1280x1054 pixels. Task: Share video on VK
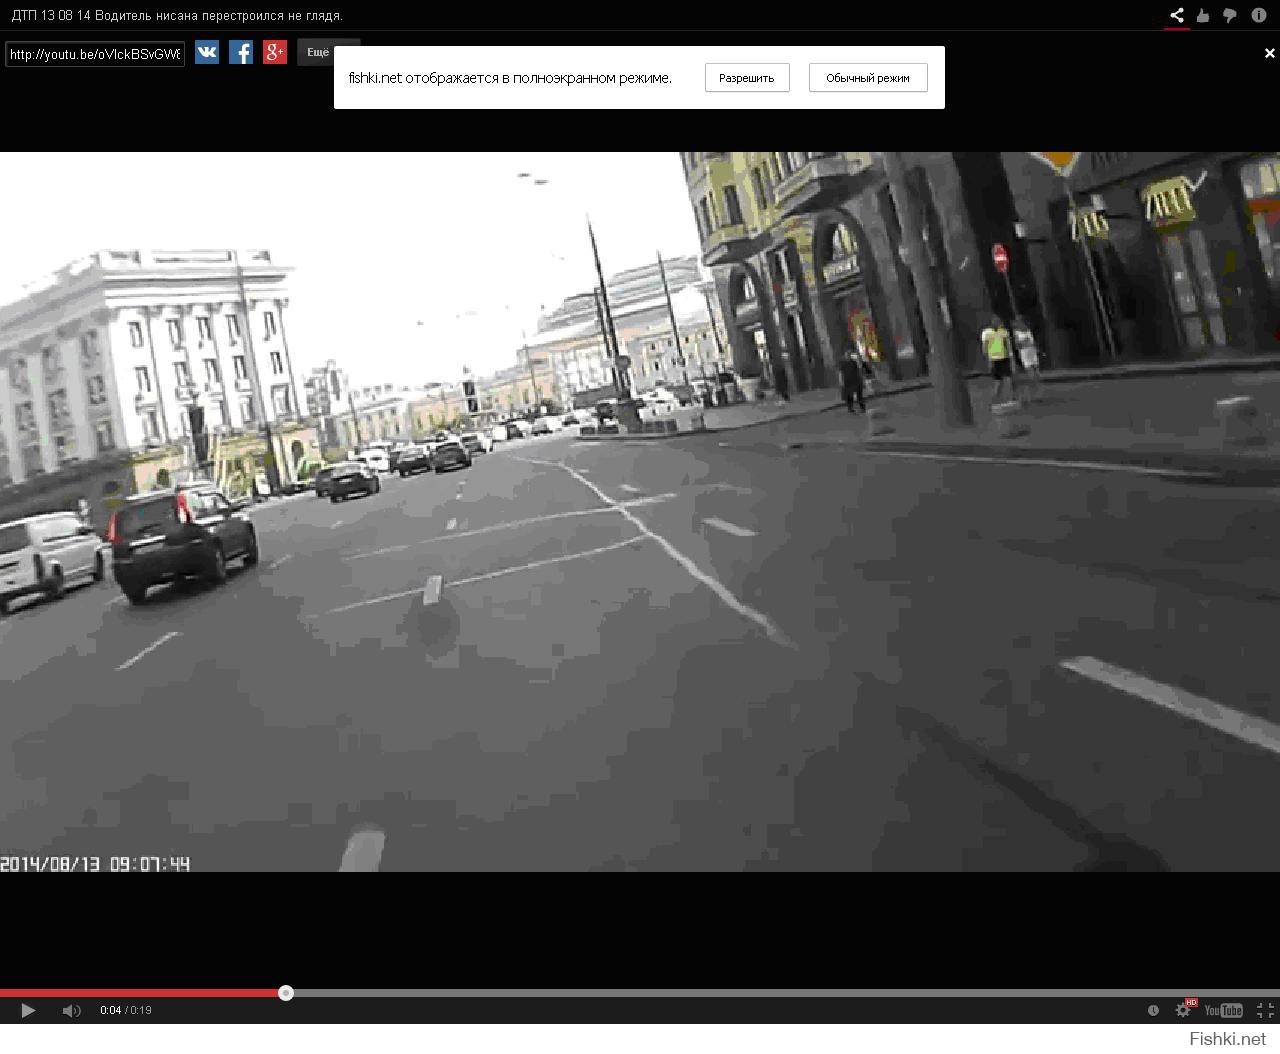point(207,53)
